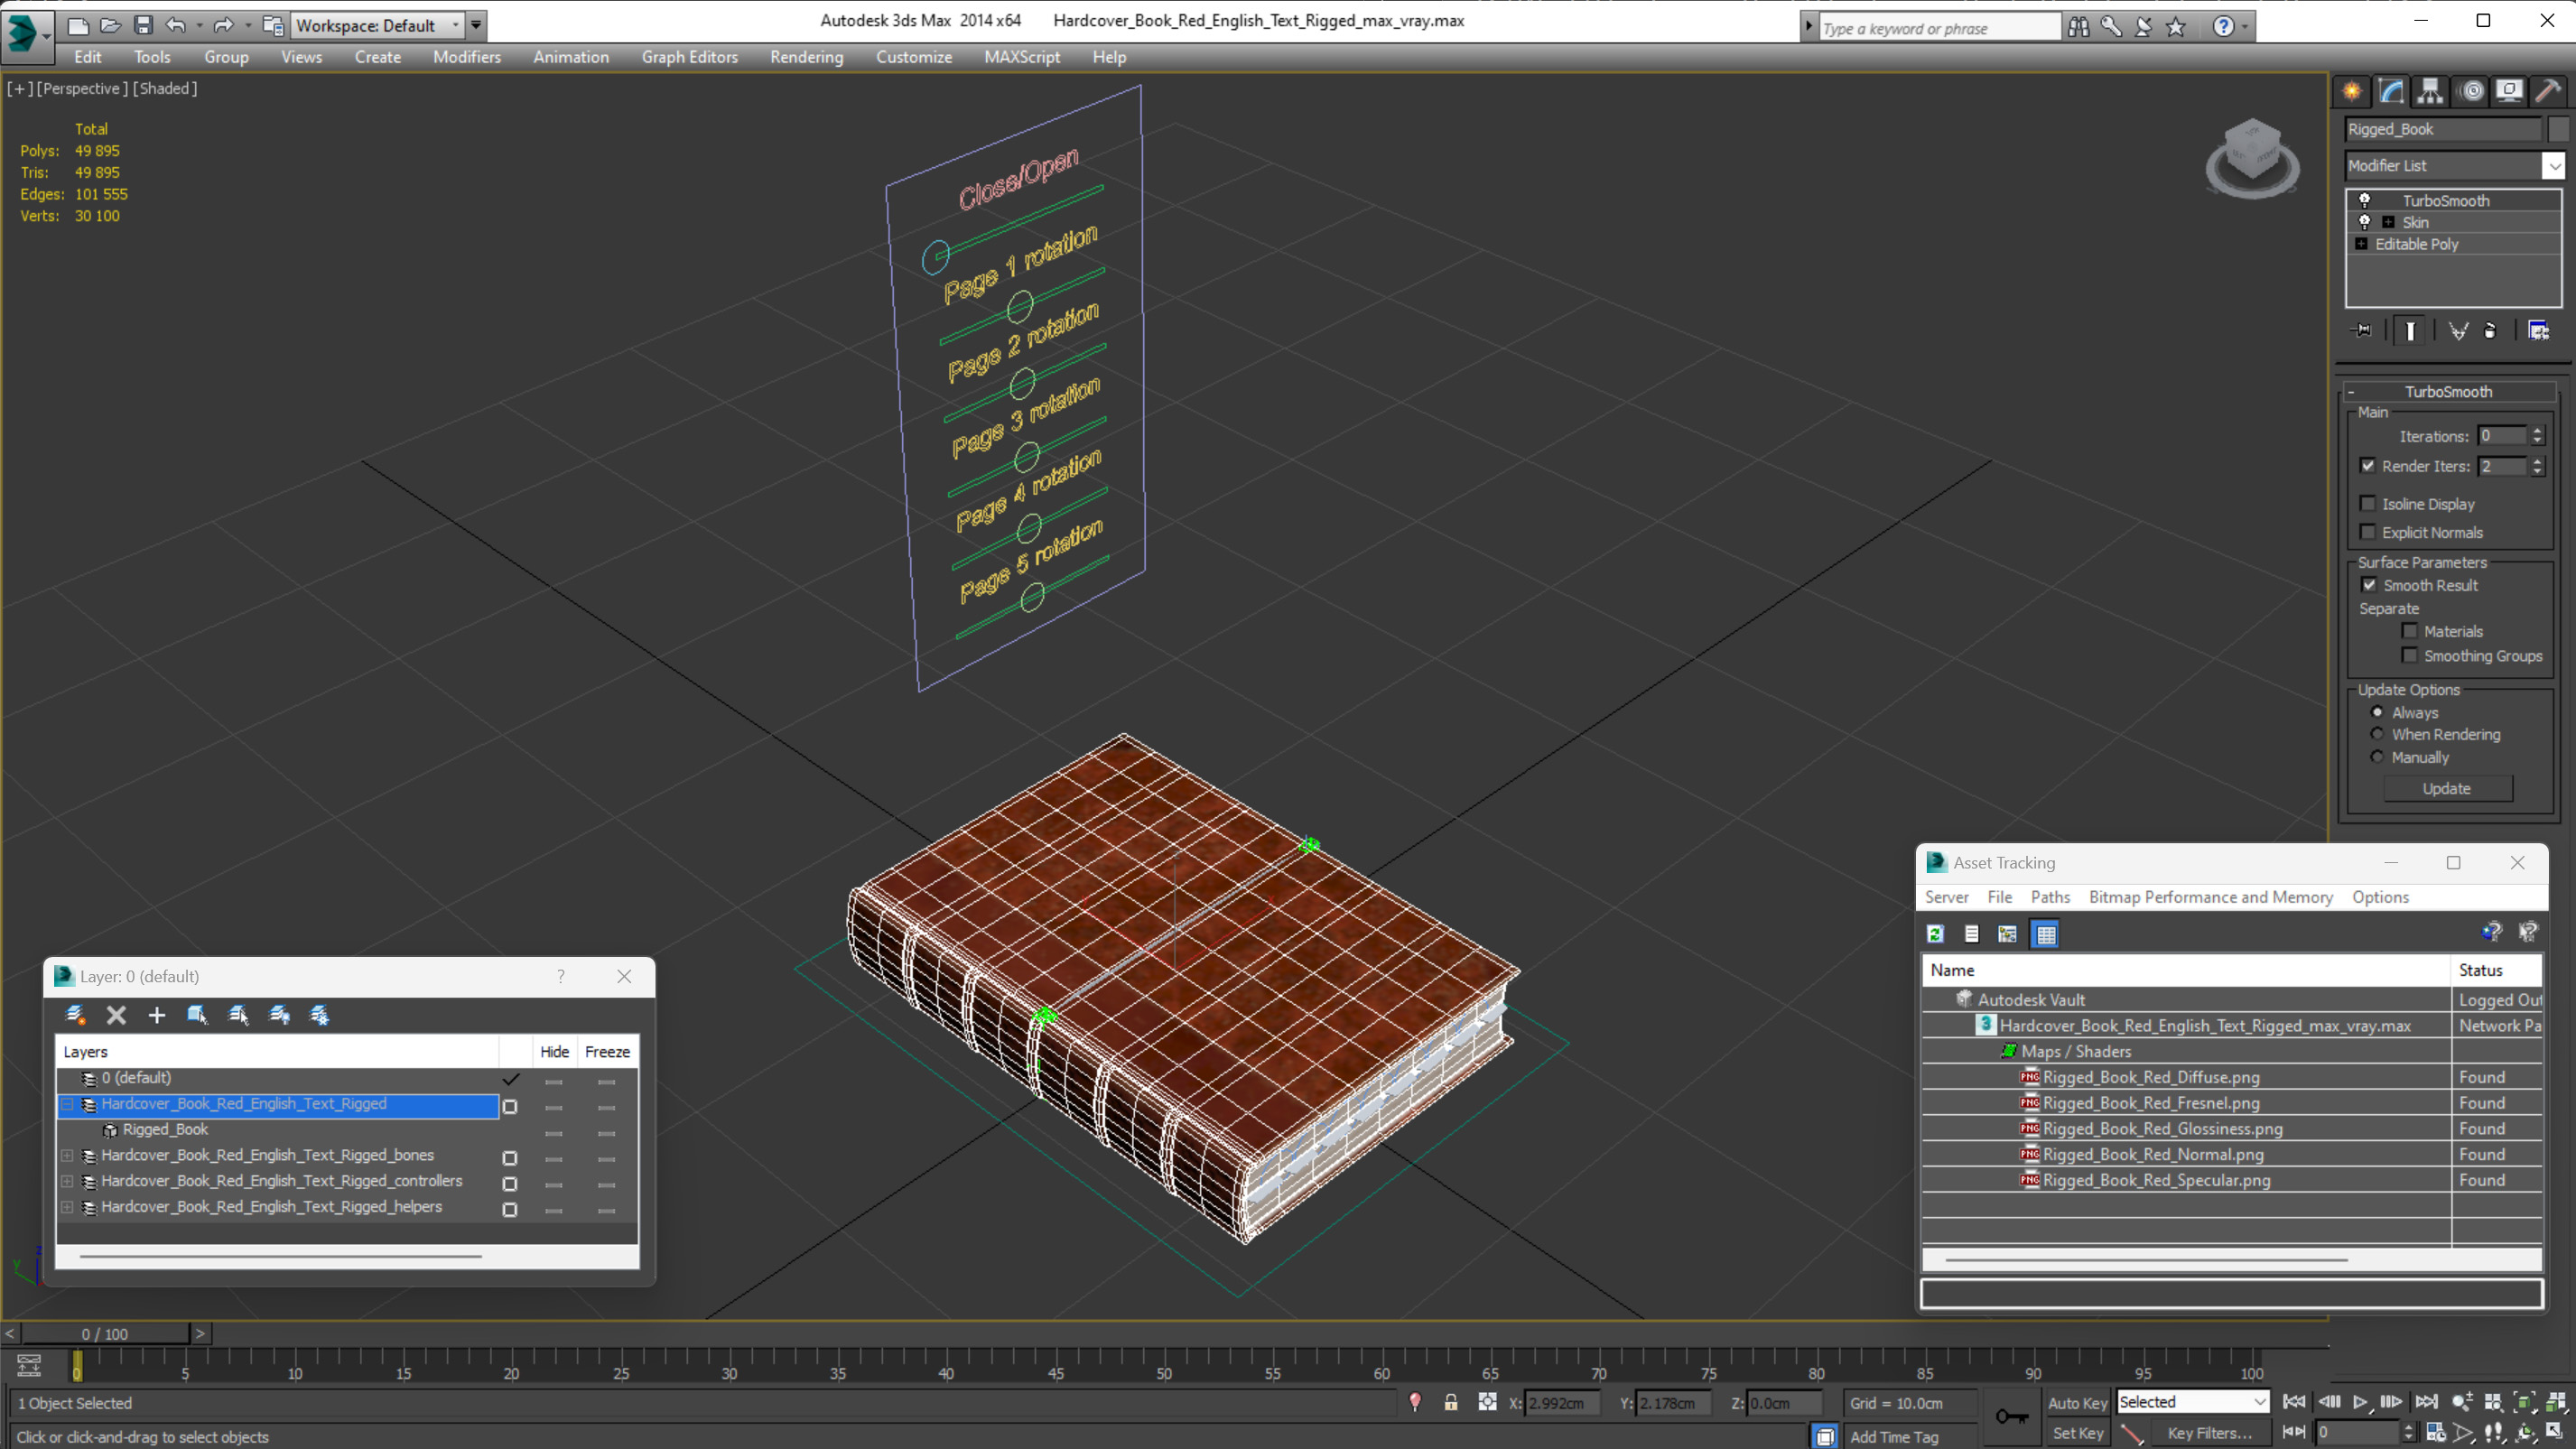Open Configure Modifier Sets icon

2538,330
